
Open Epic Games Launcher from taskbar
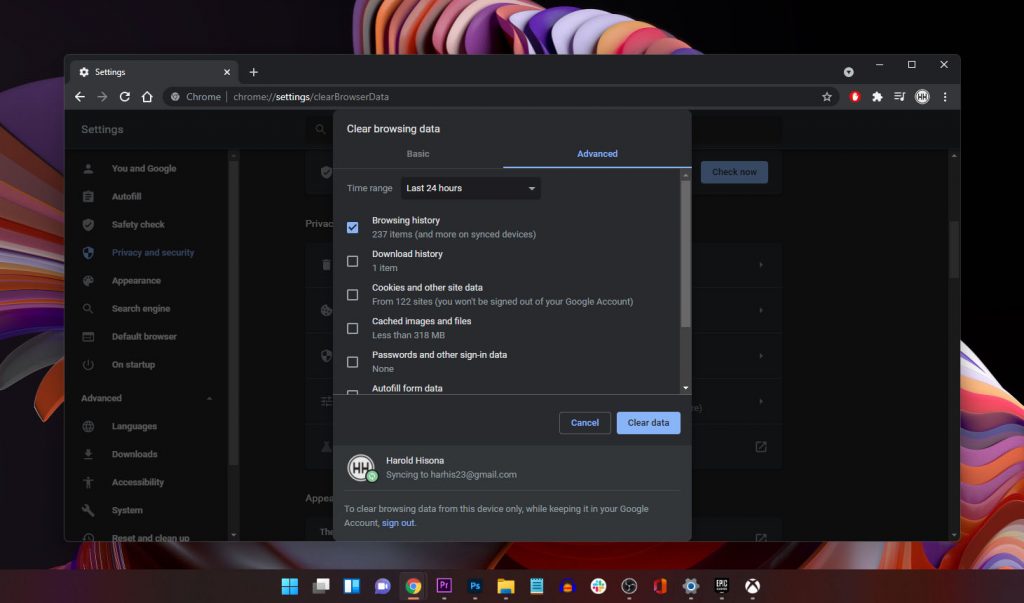point(722,585)
